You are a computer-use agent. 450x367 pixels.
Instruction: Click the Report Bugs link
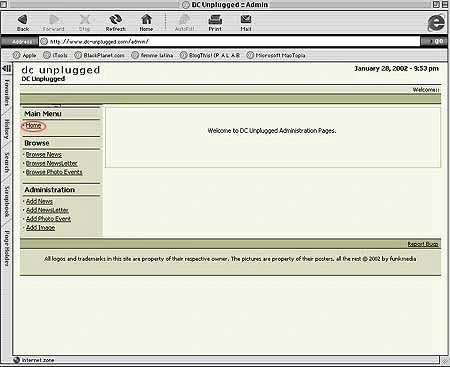(x=423, y=244)
